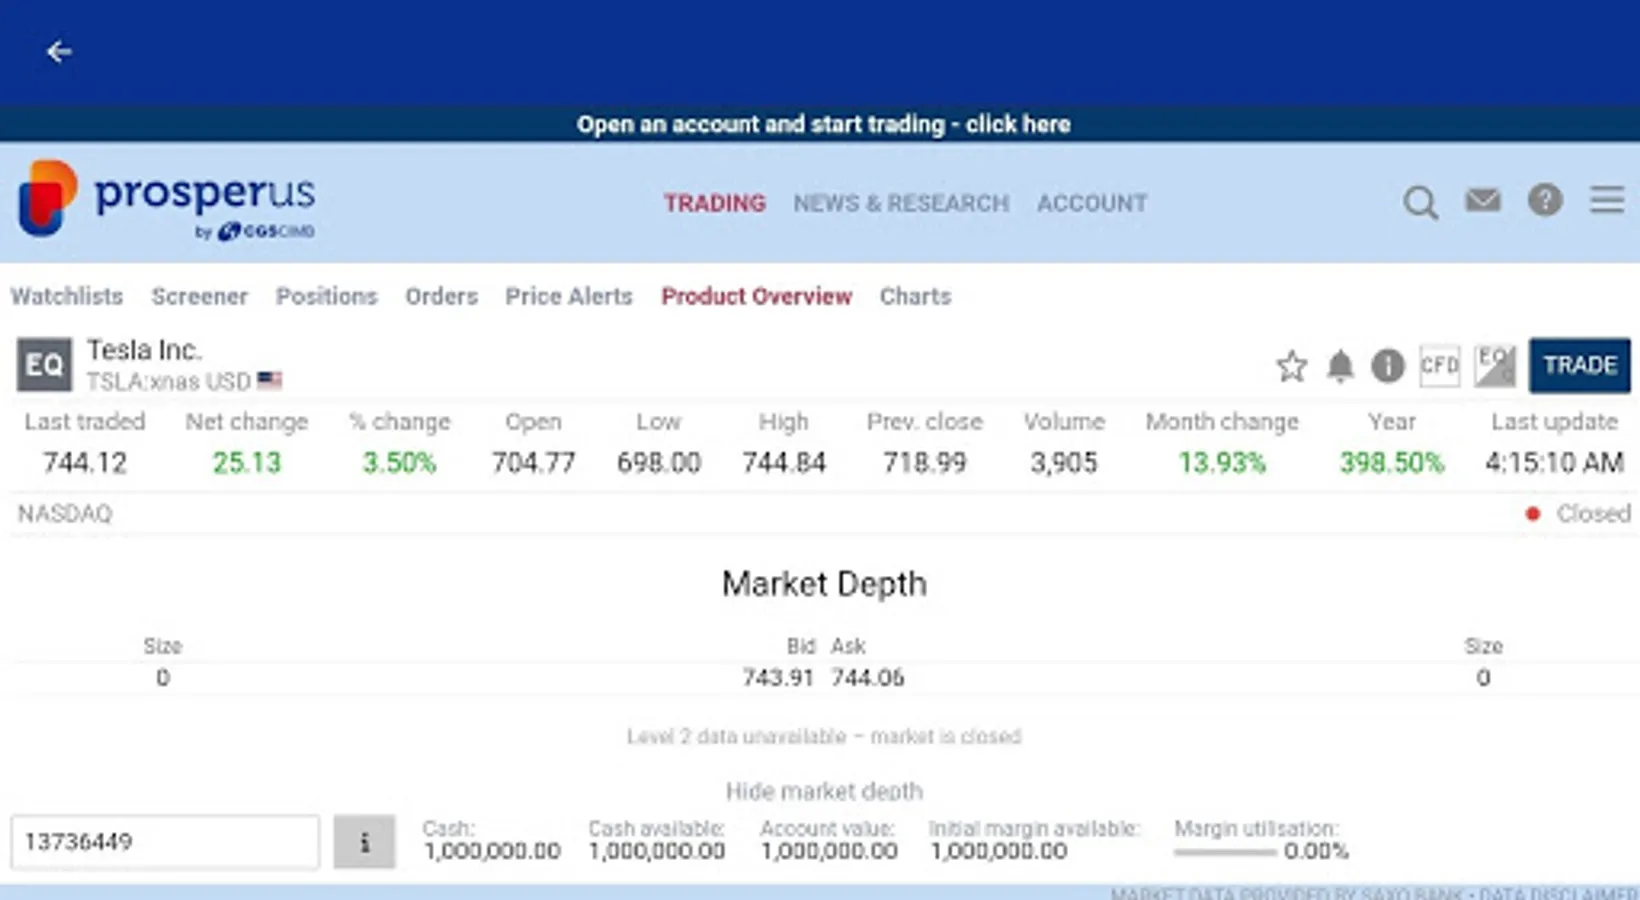The height and width of the screenshot is (900, 1640).
Task: Click the TSLA:xnas USD ticker text
Action: click(x=168, y=382)
